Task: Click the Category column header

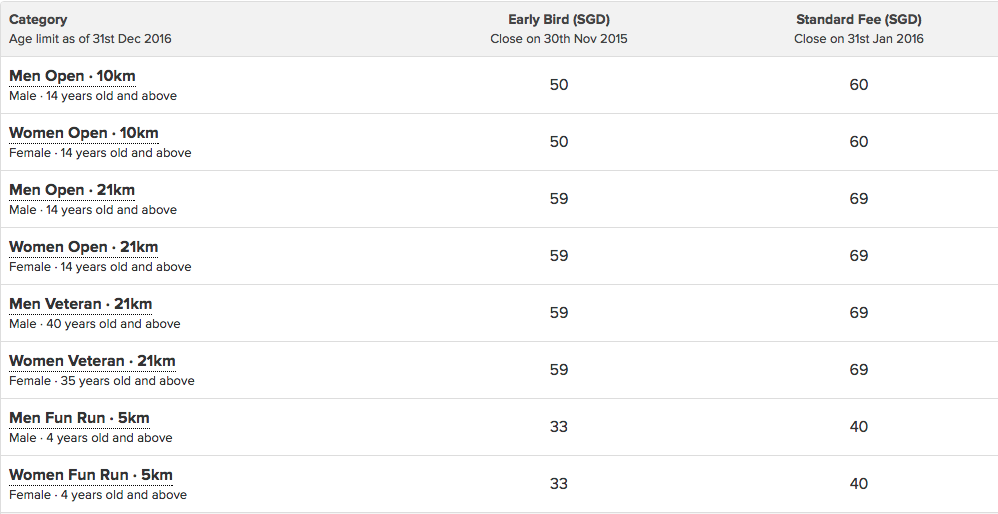Action: click(38, 20)
